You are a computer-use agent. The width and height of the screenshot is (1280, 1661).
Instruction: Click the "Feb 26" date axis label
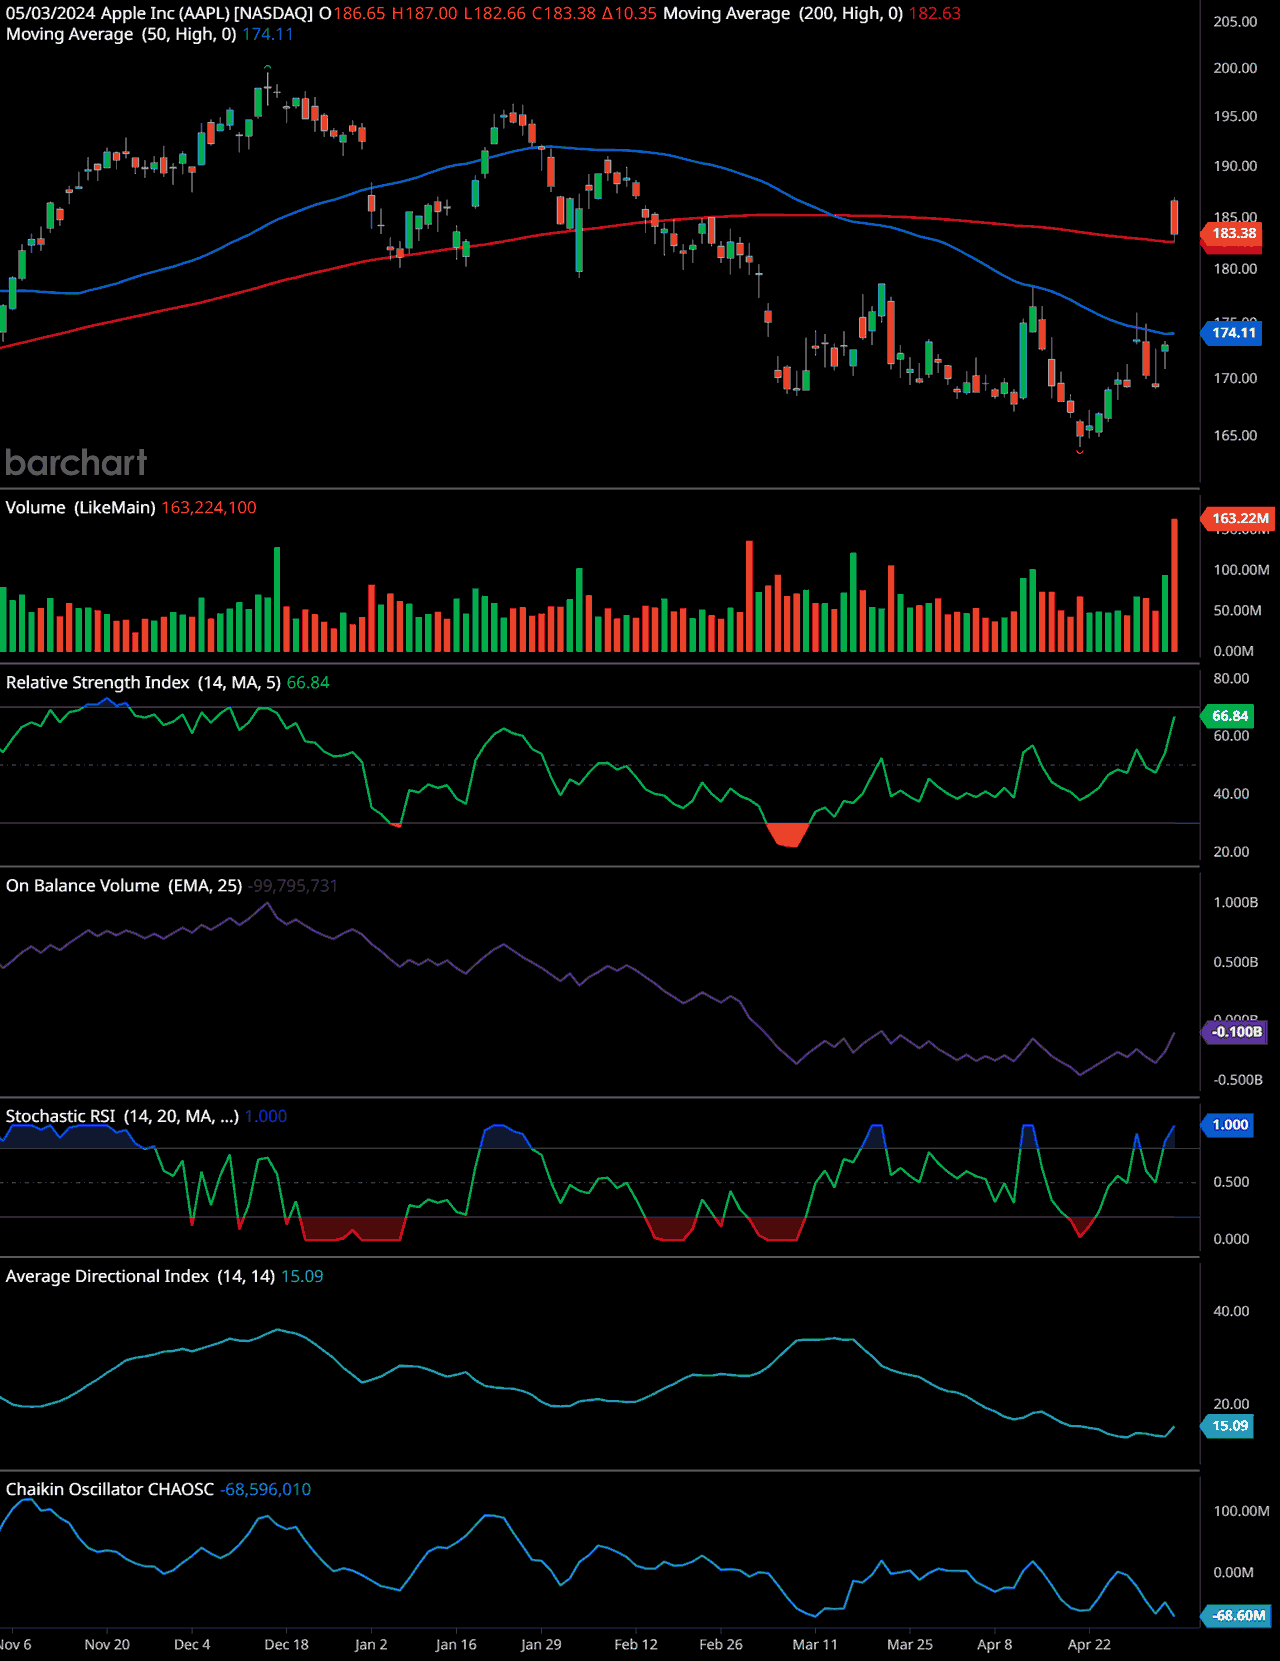pos(721,1645)
